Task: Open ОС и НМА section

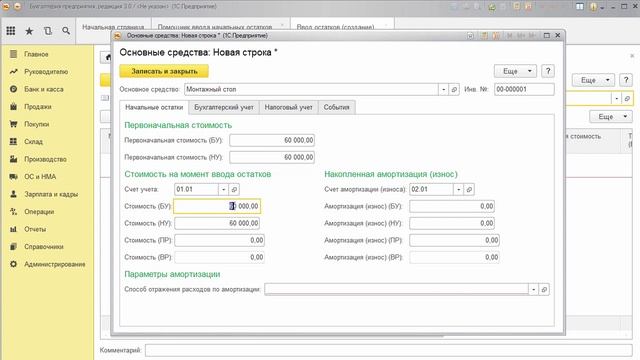Action: point(40,177)
